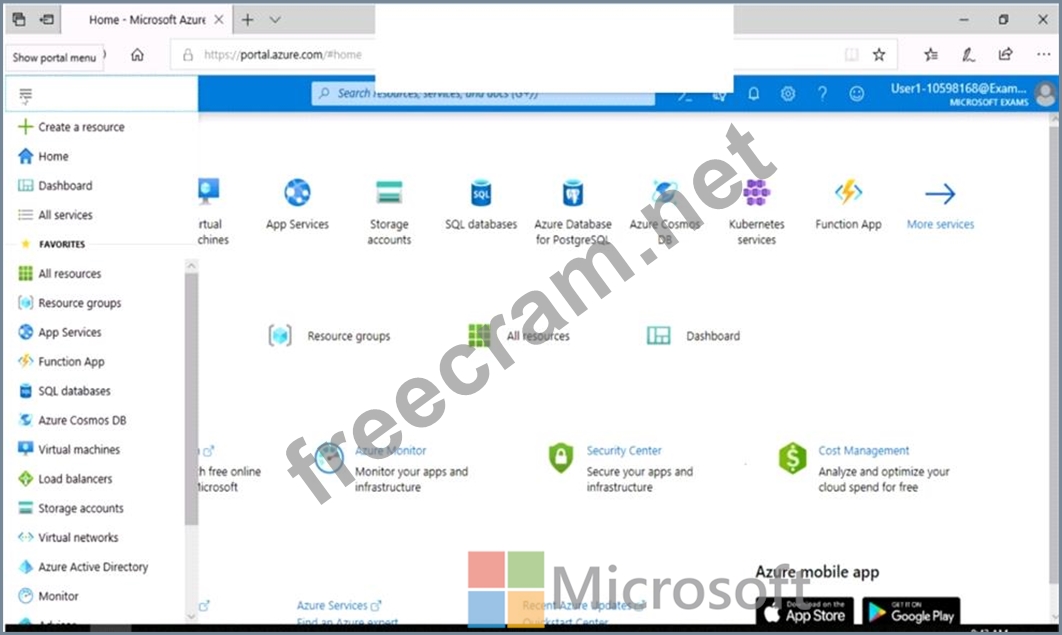1062x635 pixels.
Task: Open portal settings gear icon
Action: (x=788, y=93)
